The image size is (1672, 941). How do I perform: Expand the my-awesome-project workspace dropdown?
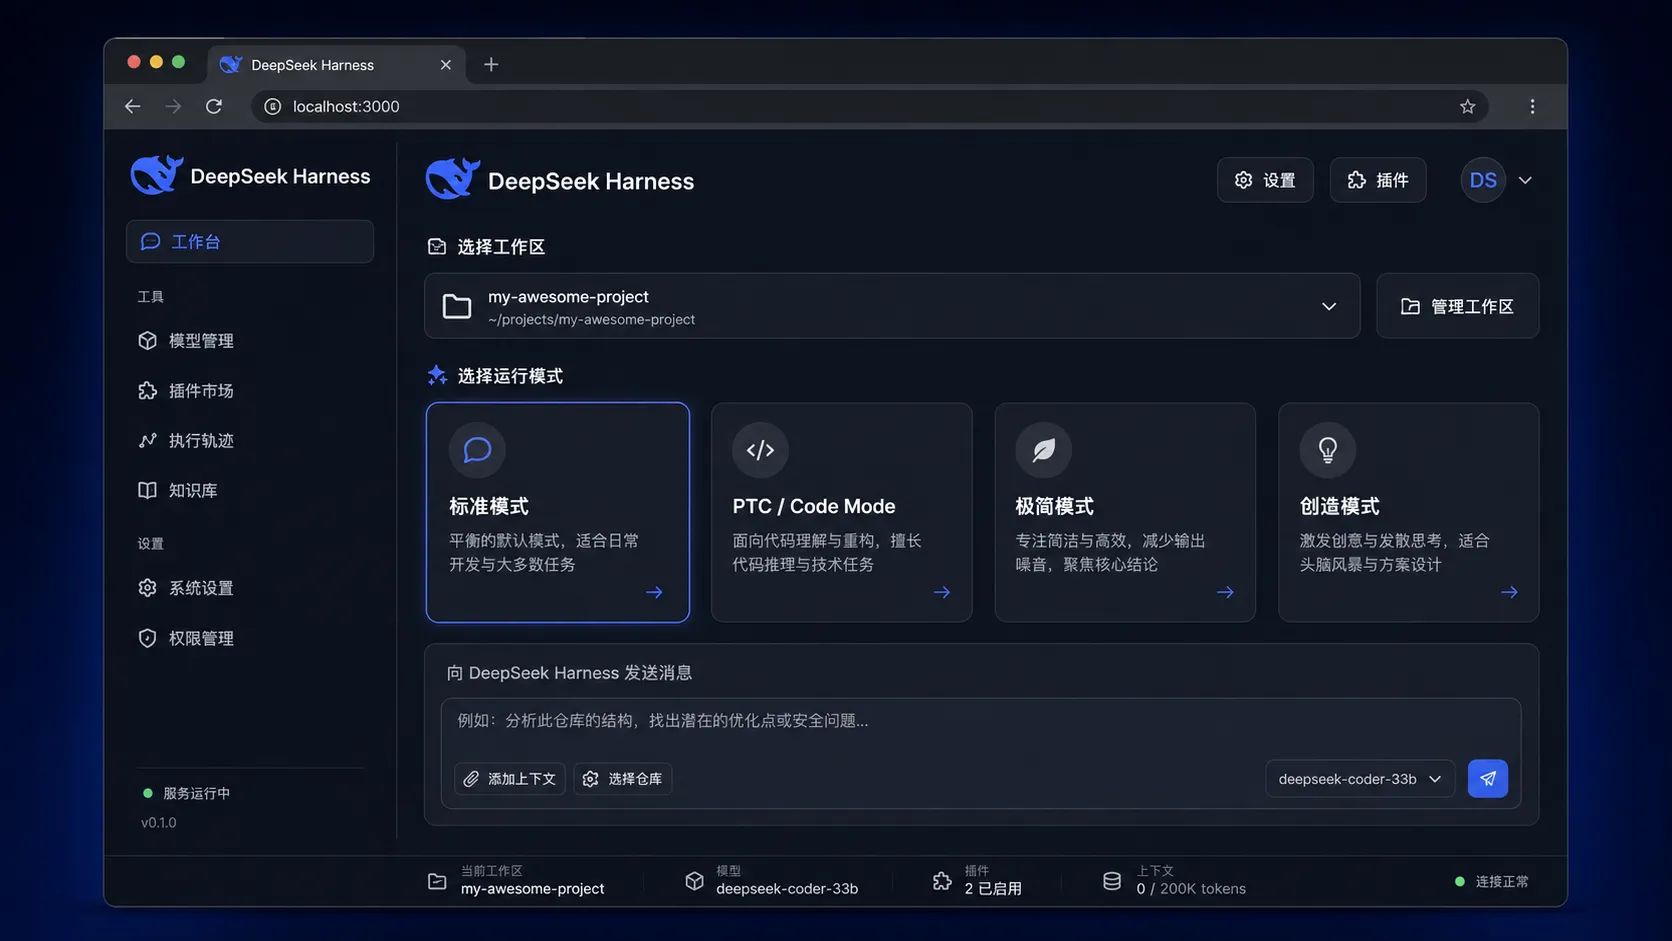[x=892, y=306]
